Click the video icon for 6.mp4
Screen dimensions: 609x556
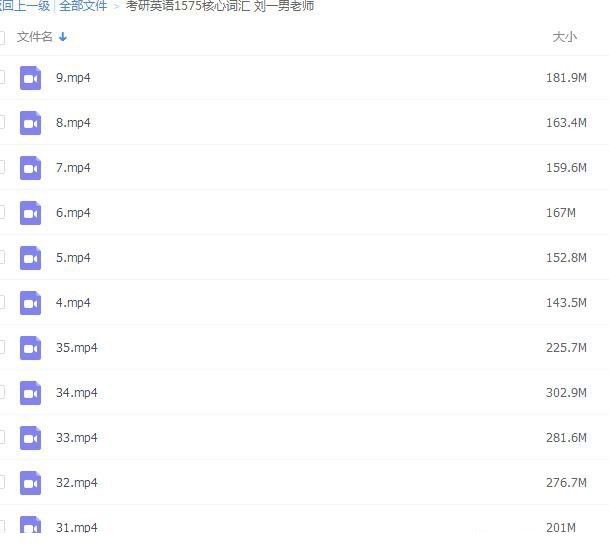pos(30,213)
